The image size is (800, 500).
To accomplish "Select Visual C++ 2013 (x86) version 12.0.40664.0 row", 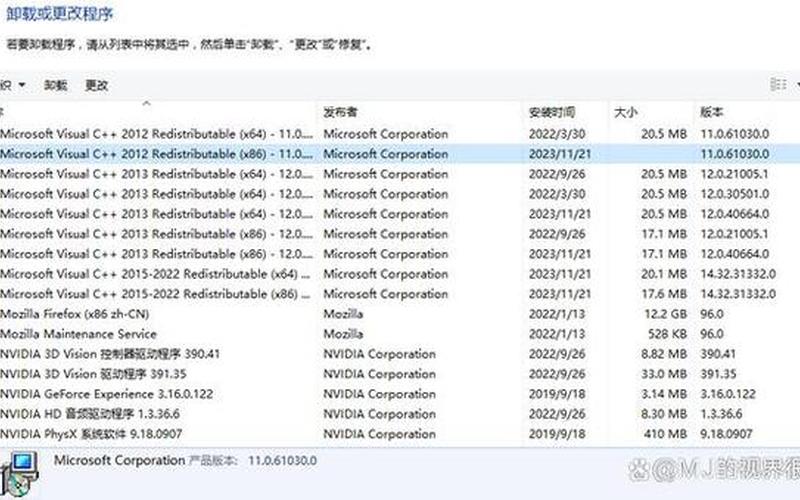I will coord(400,254).
